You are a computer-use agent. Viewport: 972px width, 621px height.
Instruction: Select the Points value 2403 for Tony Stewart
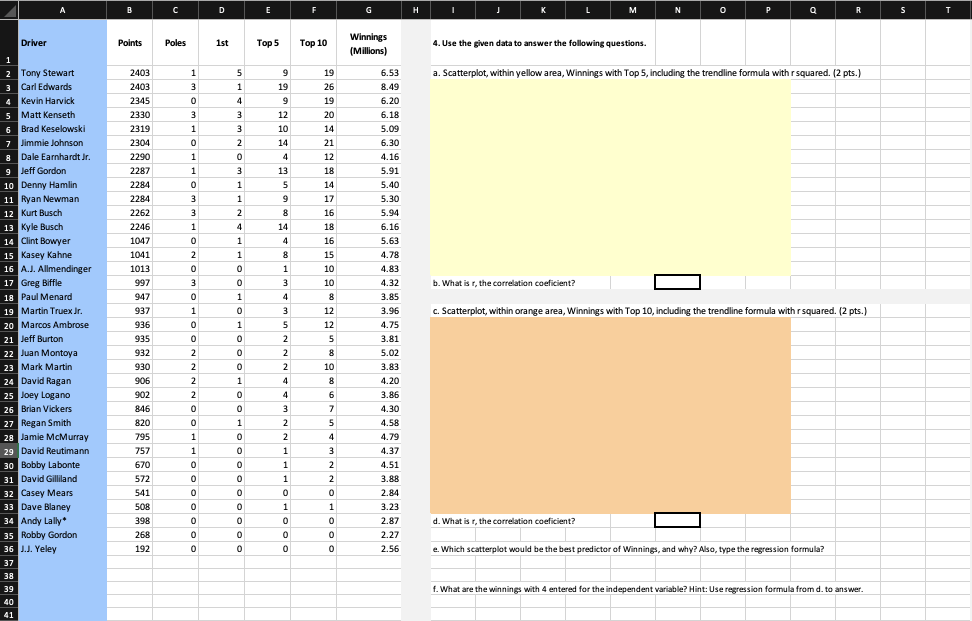click(x=130, y=72)
